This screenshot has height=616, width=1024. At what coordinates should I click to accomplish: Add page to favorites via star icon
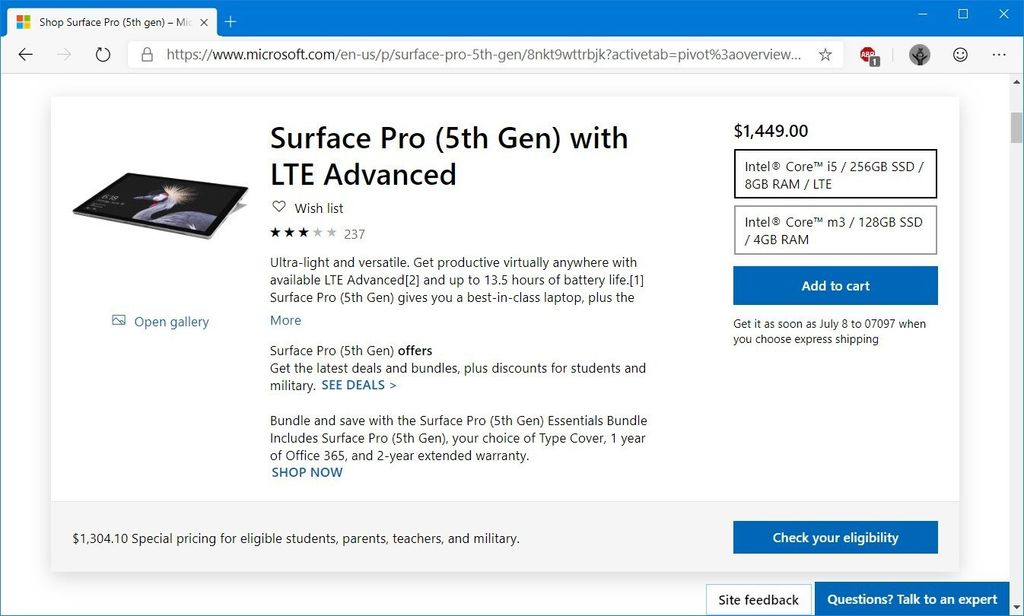(x=826, y=55)
